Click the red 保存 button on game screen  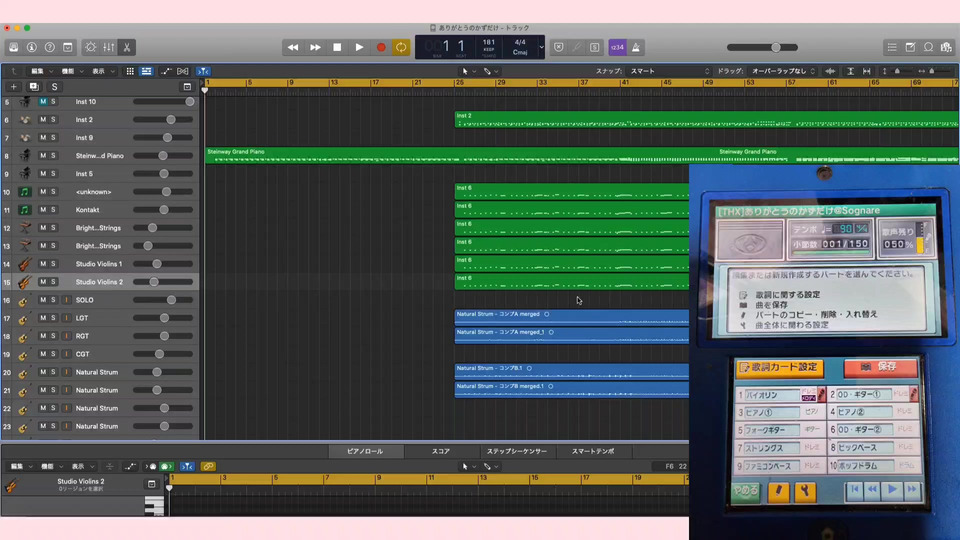click(880, 367)
